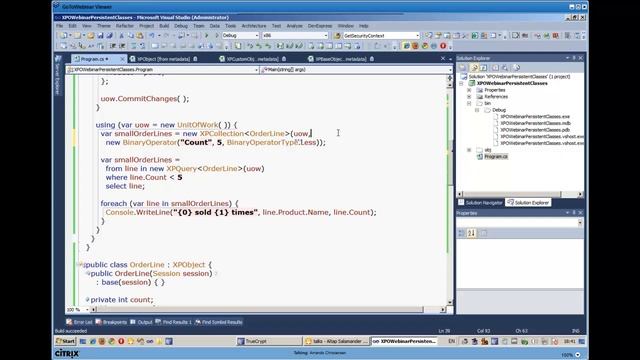
Task: Select XPOWebinarPersistentClasses.pdb file
Action: pyautogui.click(x=534, y=130)
